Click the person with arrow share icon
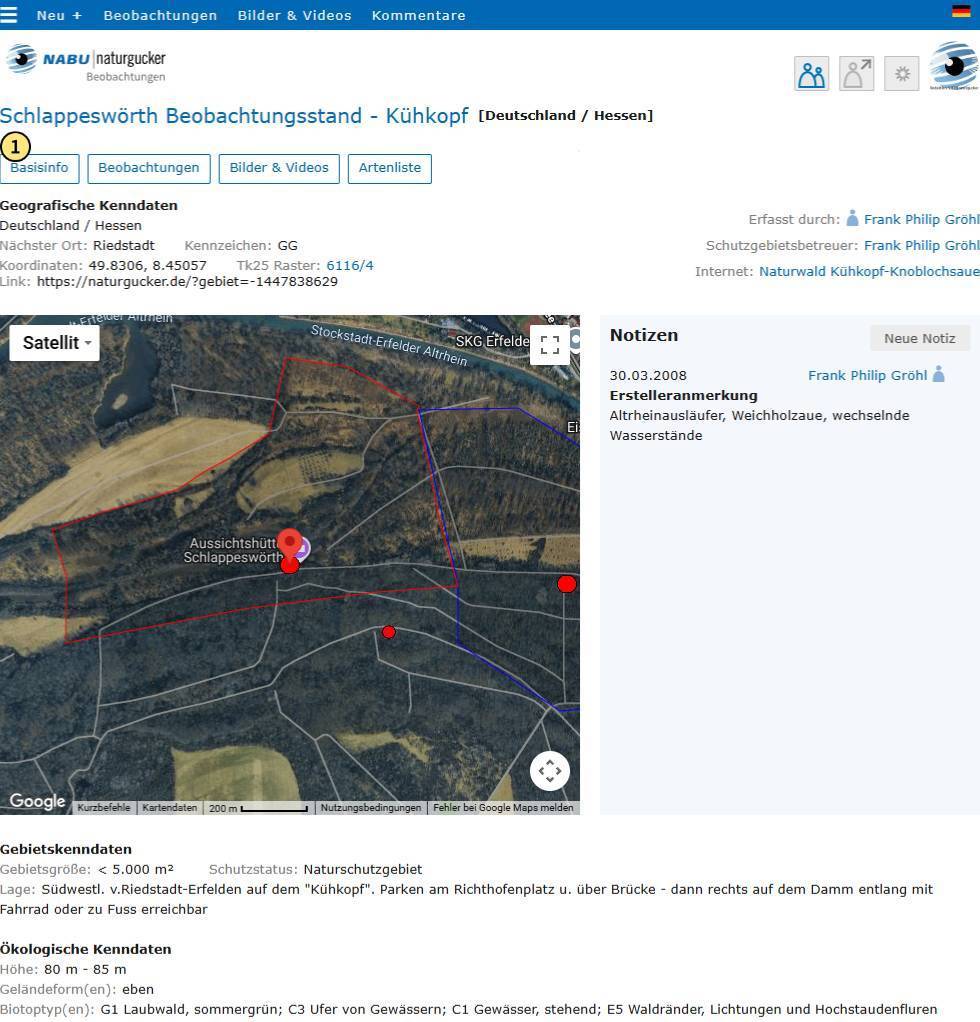This screenshot has height=1022, width=980. point(856,73)
